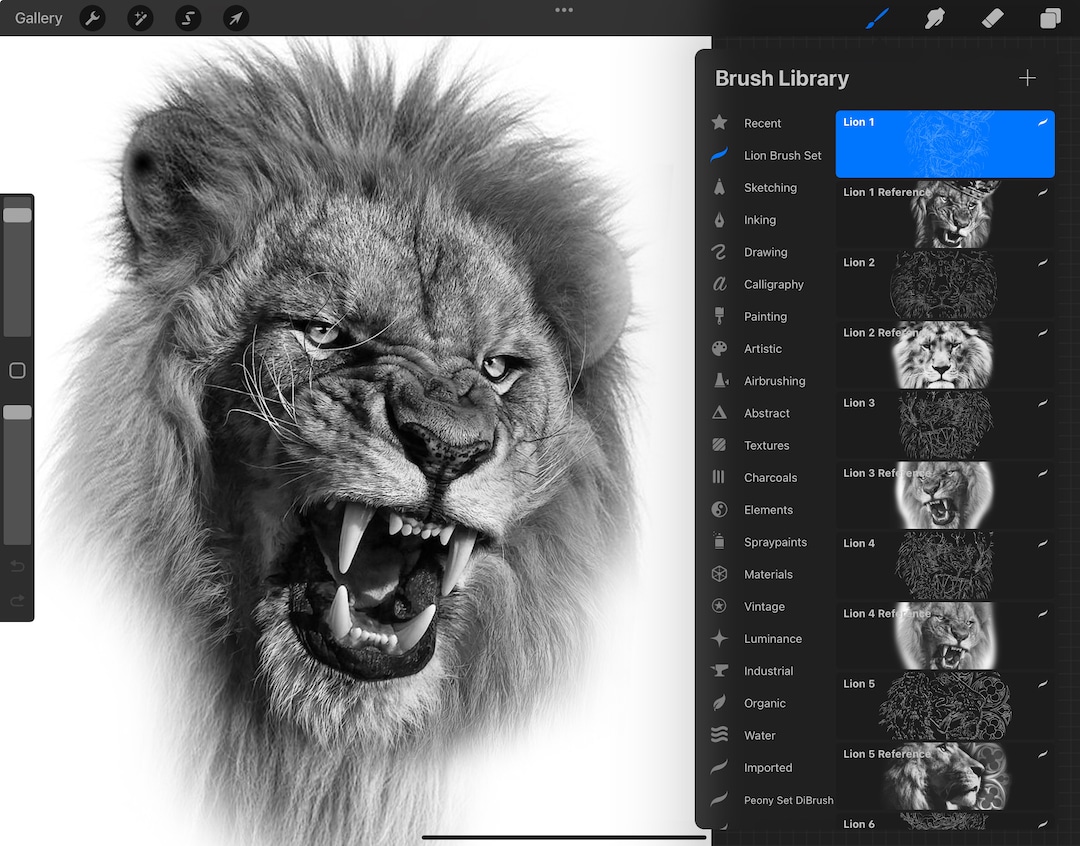Select the Smudge tool
1080x846 pixels.
coord(935,18)
